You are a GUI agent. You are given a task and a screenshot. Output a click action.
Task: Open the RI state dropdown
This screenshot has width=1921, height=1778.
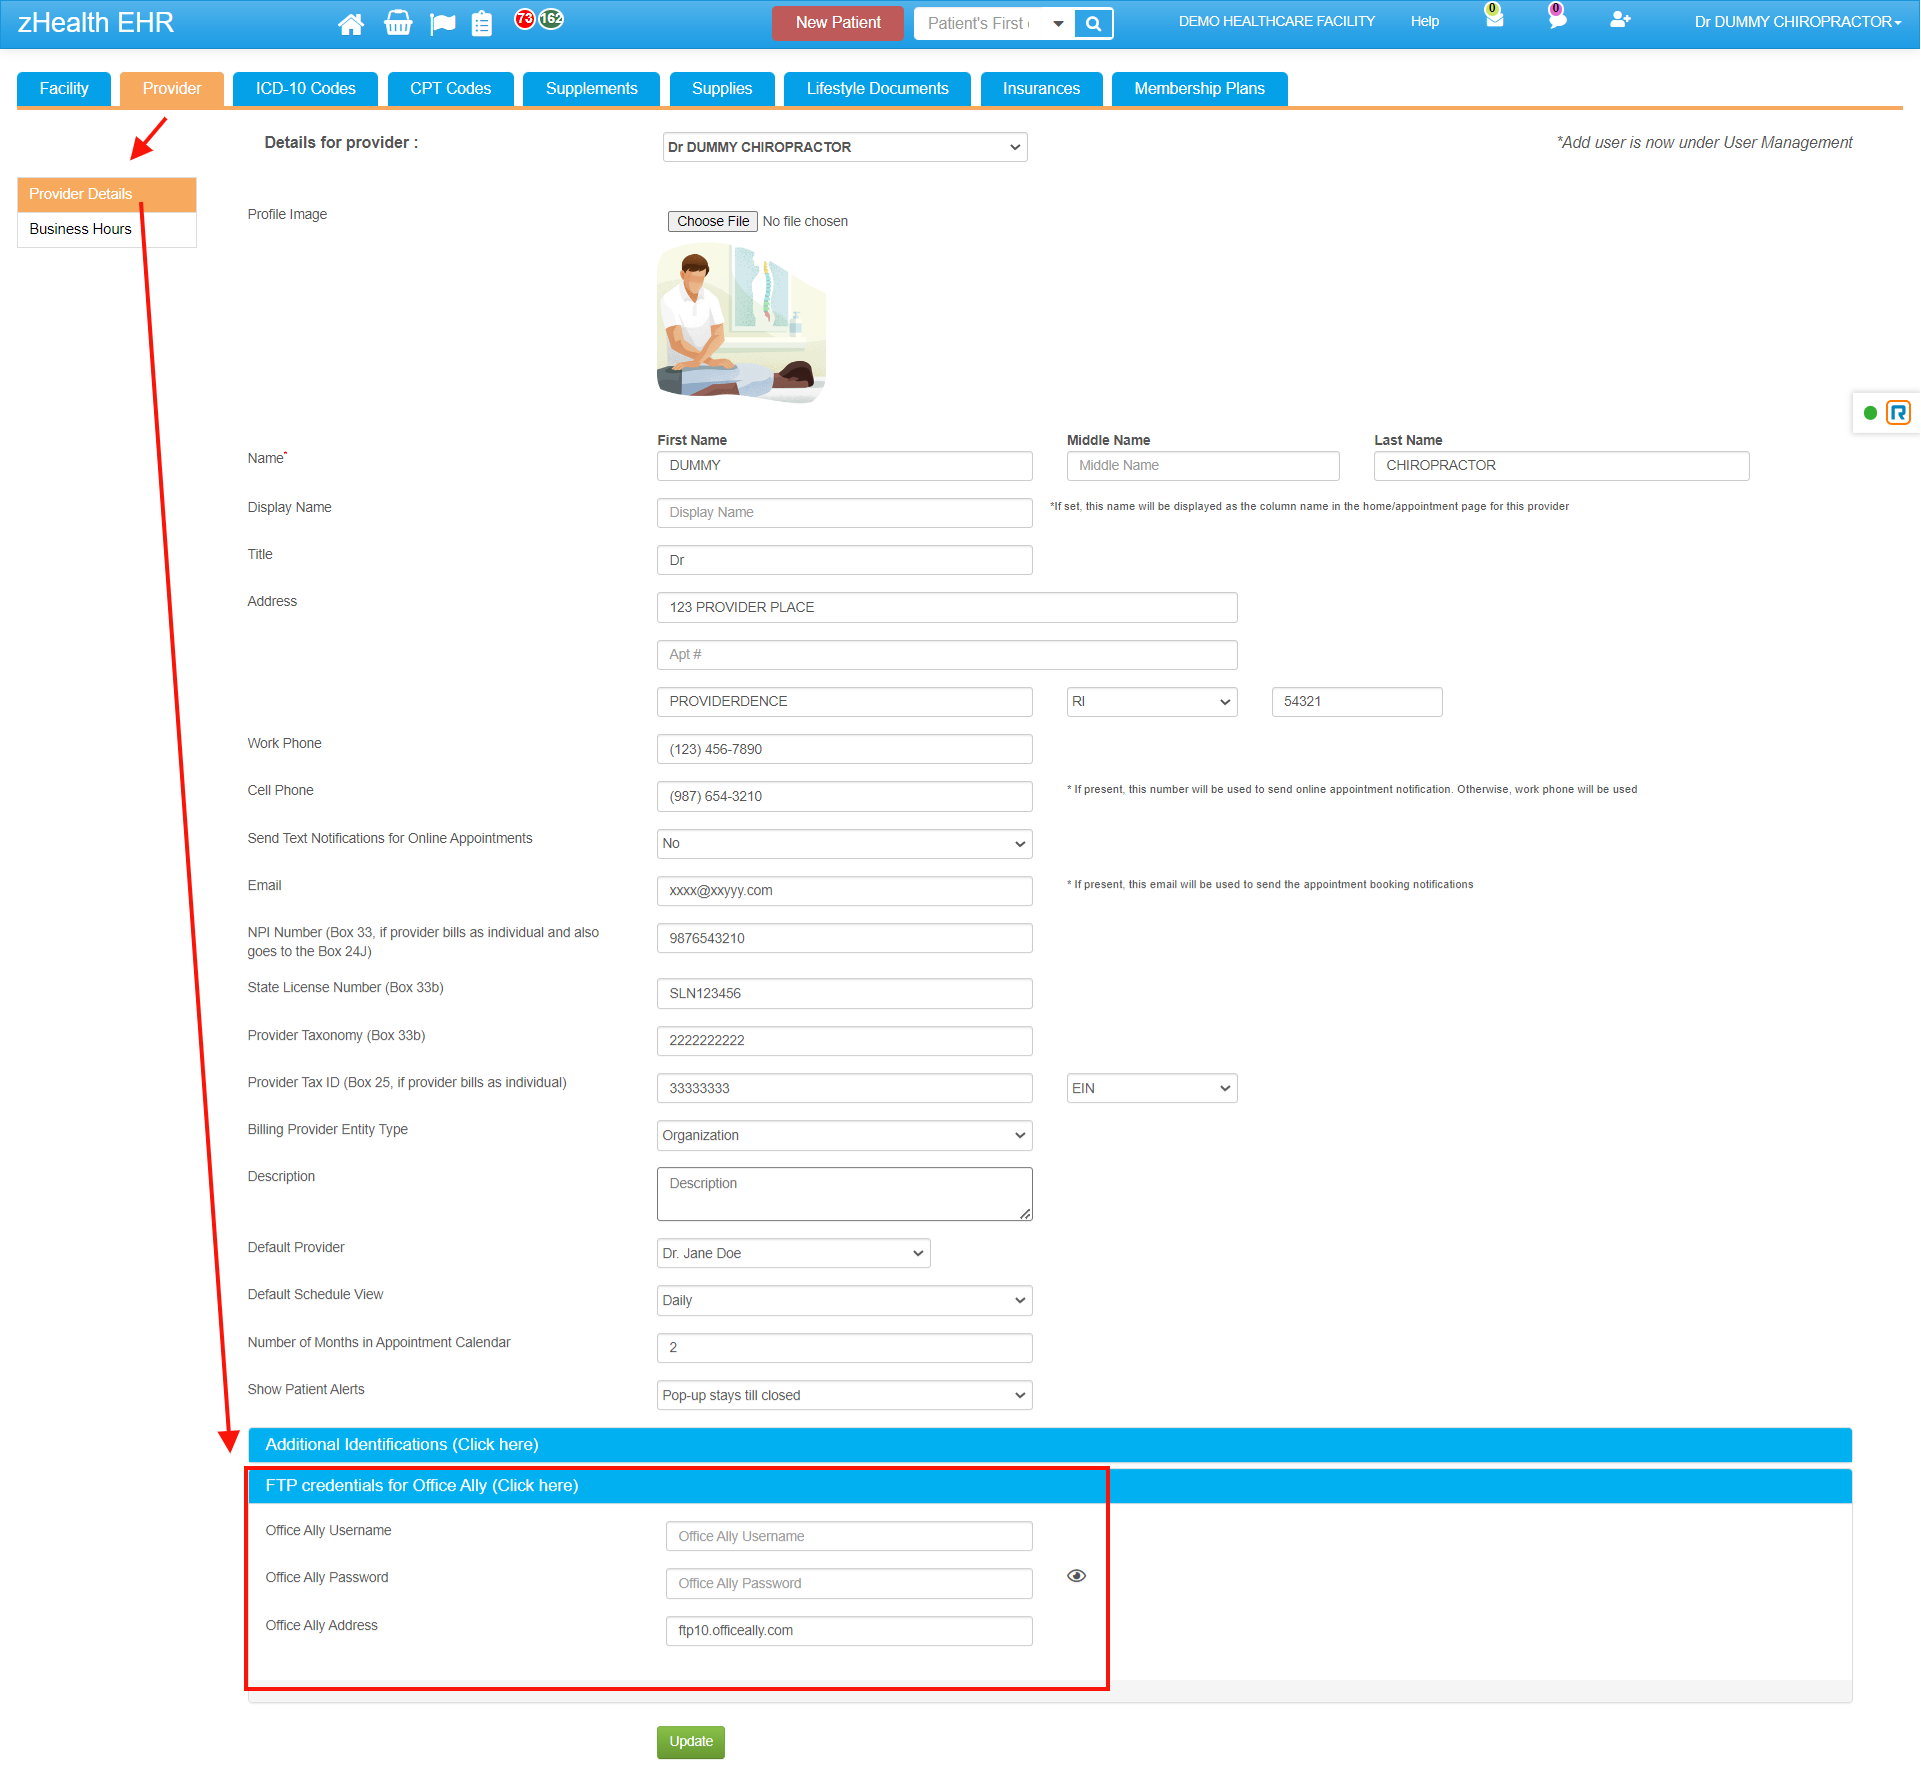coord(1152,702)
